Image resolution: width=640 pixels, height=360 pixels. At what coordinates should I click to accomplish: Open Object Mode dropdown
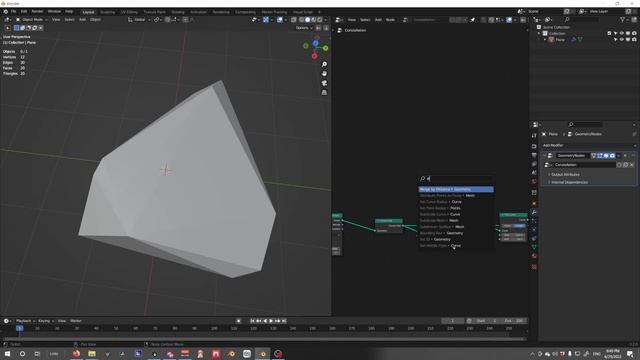click(31, 20)
